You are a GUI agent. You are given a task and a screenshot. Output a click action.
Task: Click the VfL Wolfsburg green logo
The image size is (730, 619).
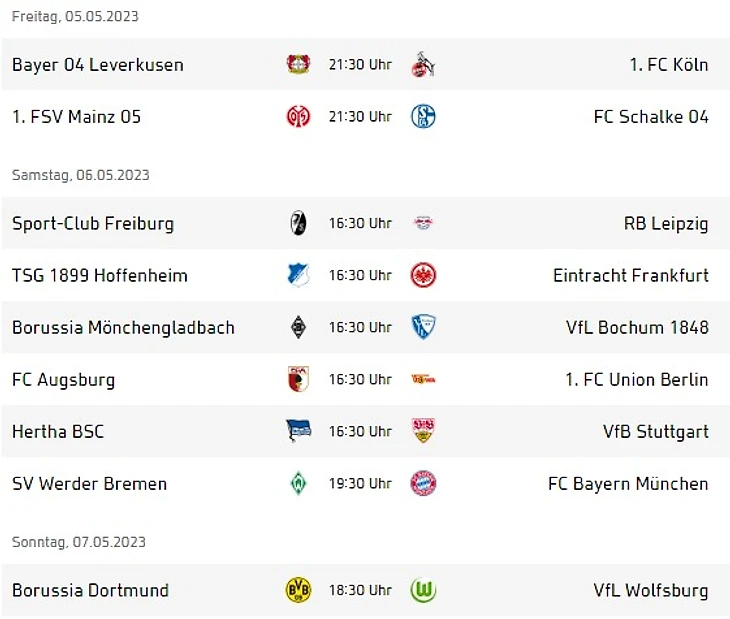point(423,590)
